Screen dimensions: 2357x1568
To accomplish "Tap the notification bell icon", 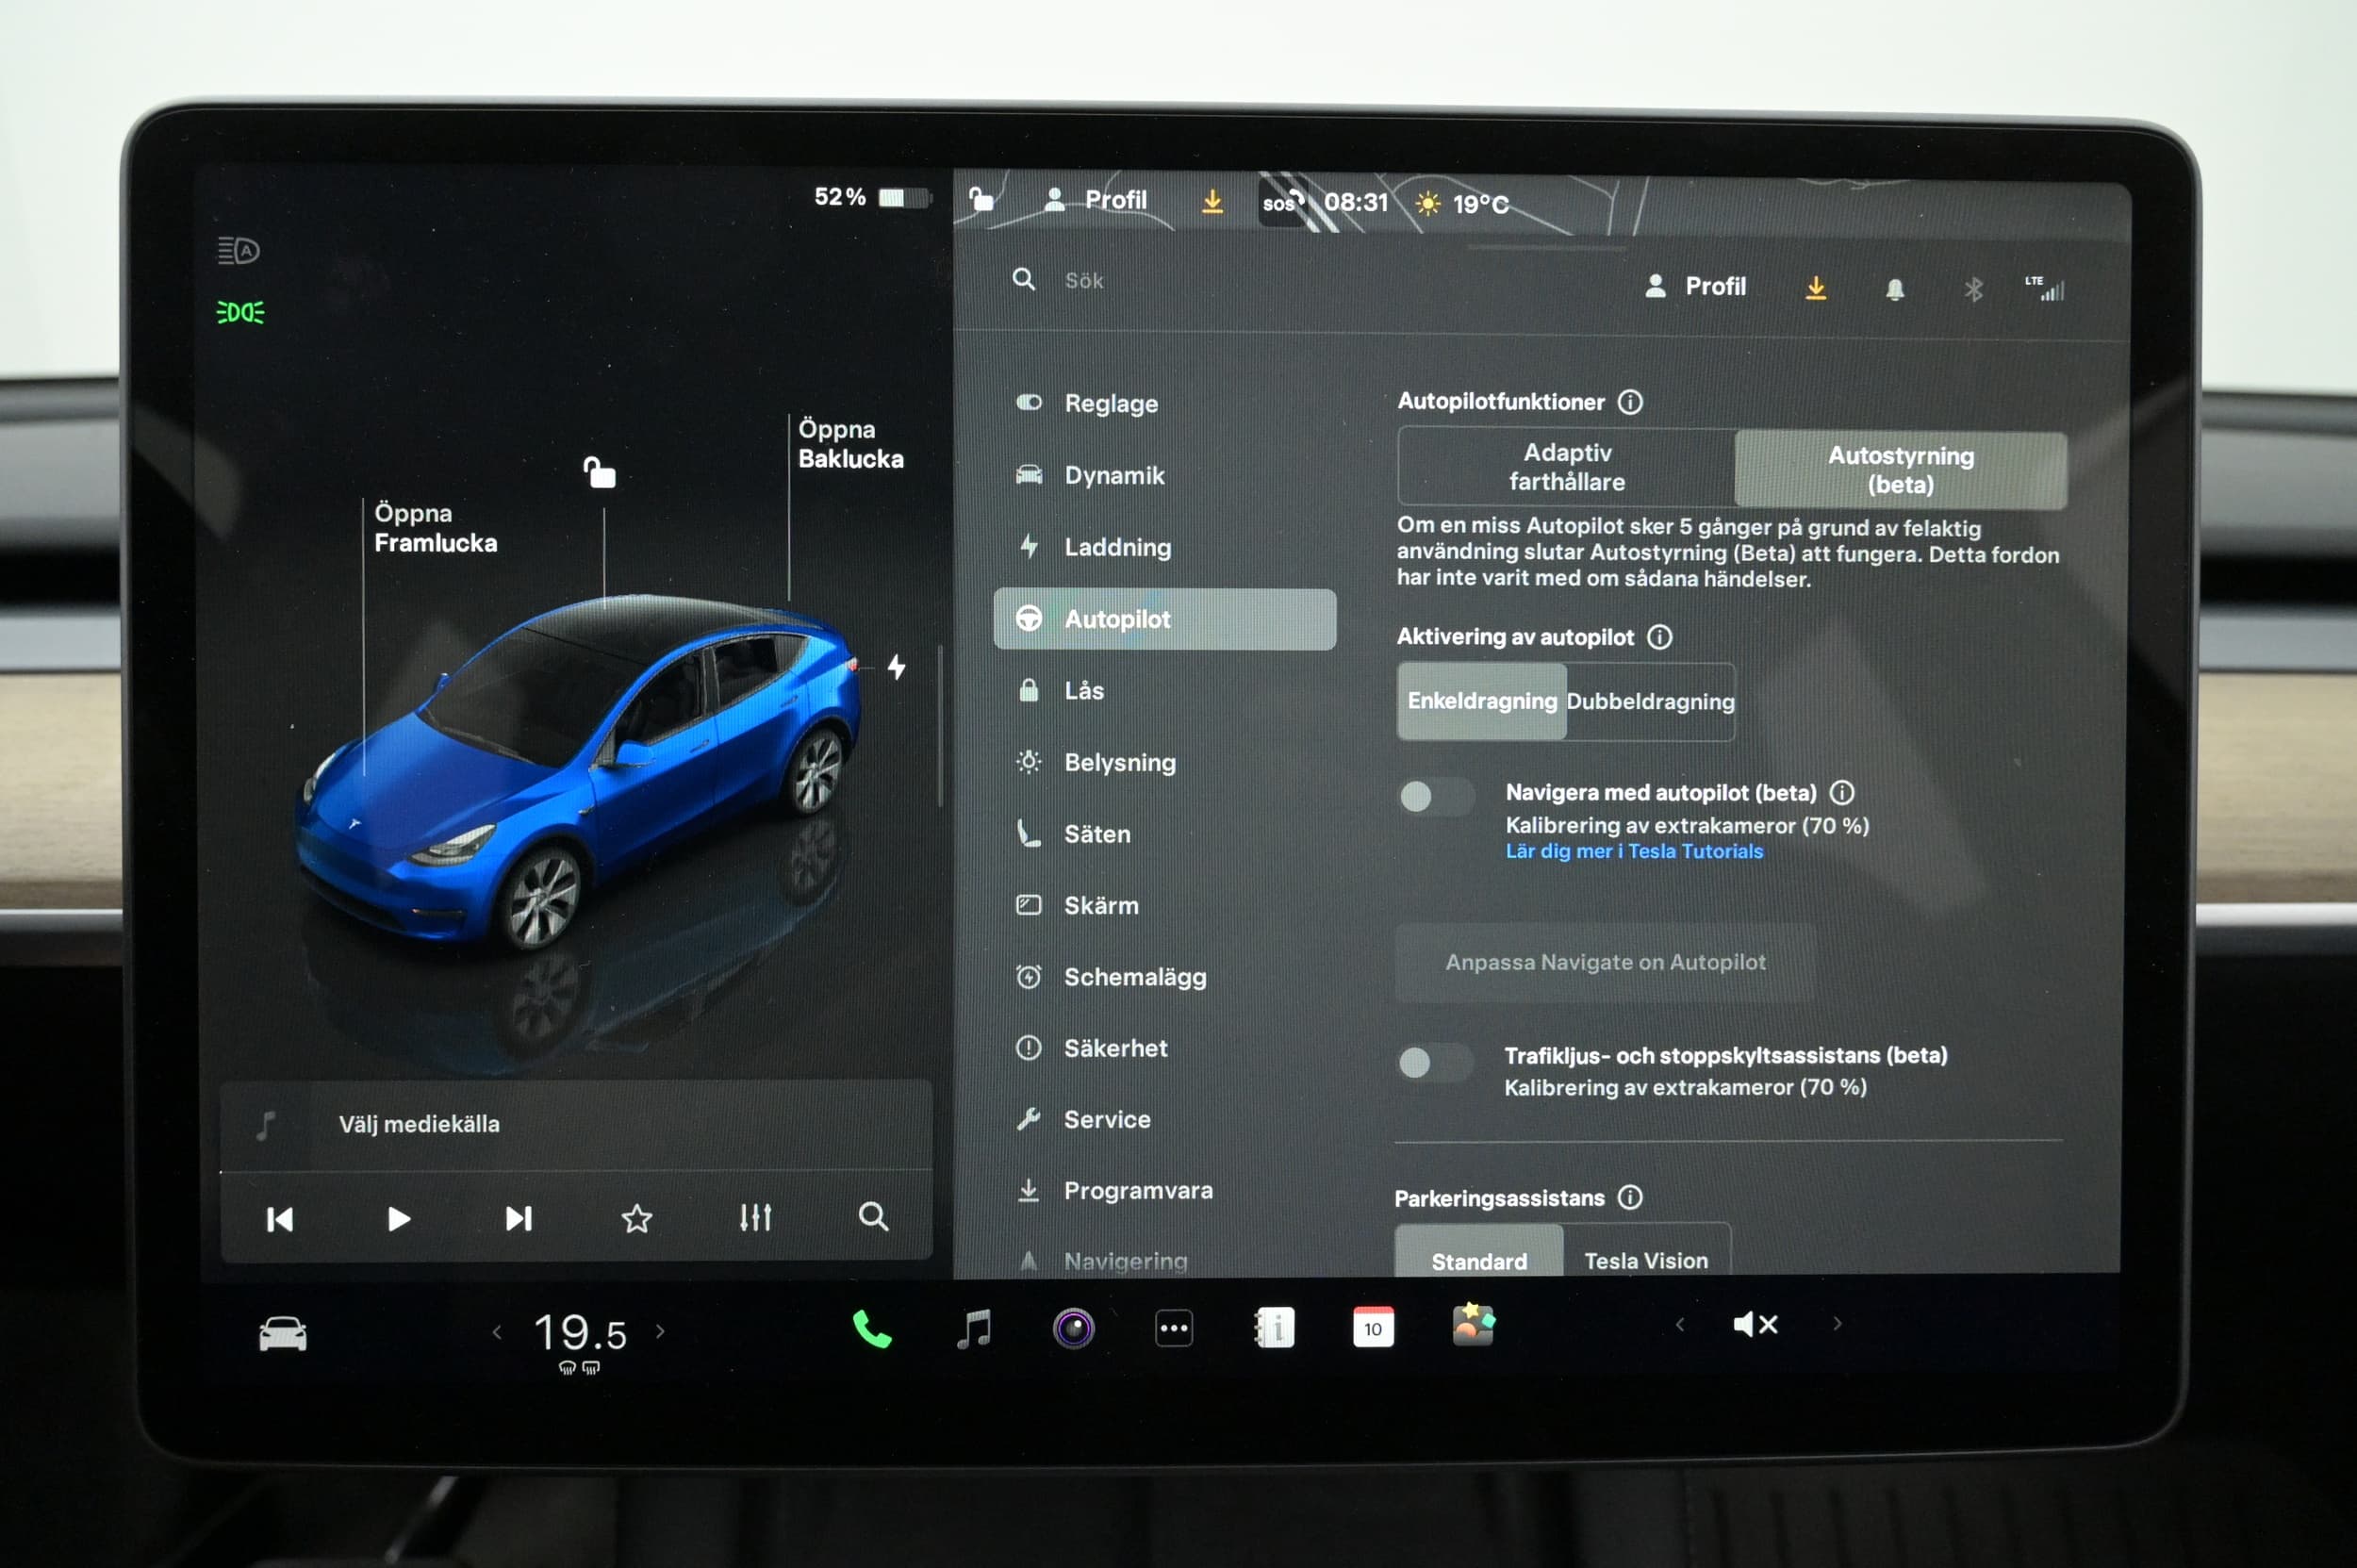I will click(1895, 290).
